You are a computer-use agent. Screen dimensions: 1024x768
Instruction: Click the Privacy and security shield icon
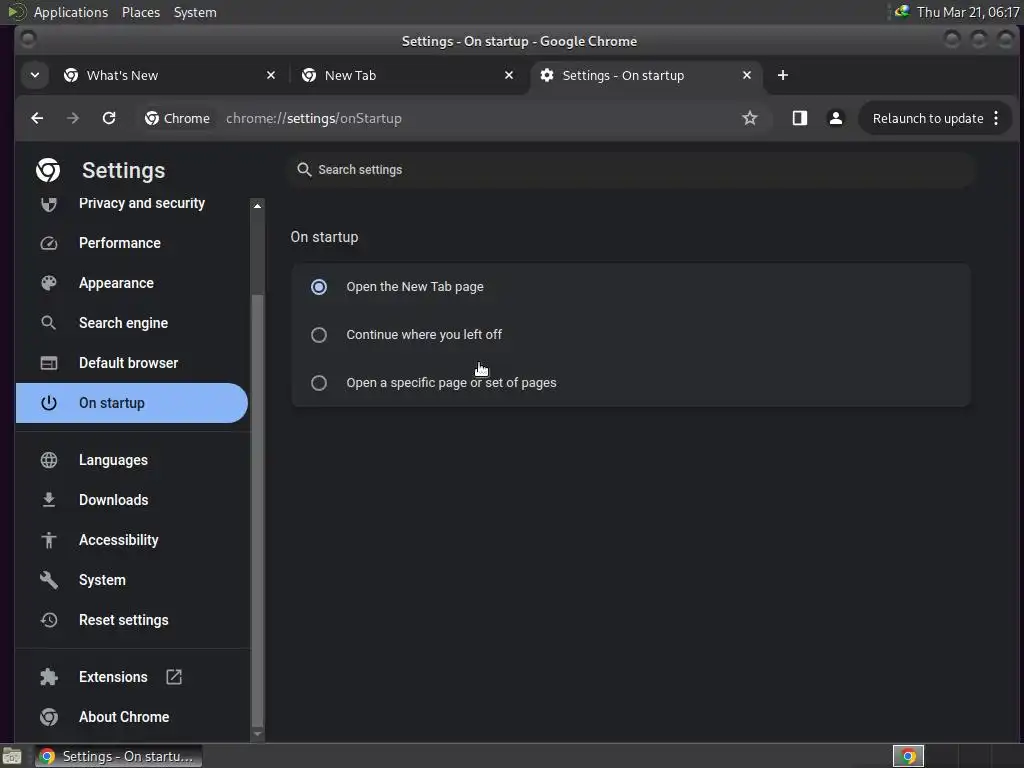pyautogui.click(x=49, y=204)
